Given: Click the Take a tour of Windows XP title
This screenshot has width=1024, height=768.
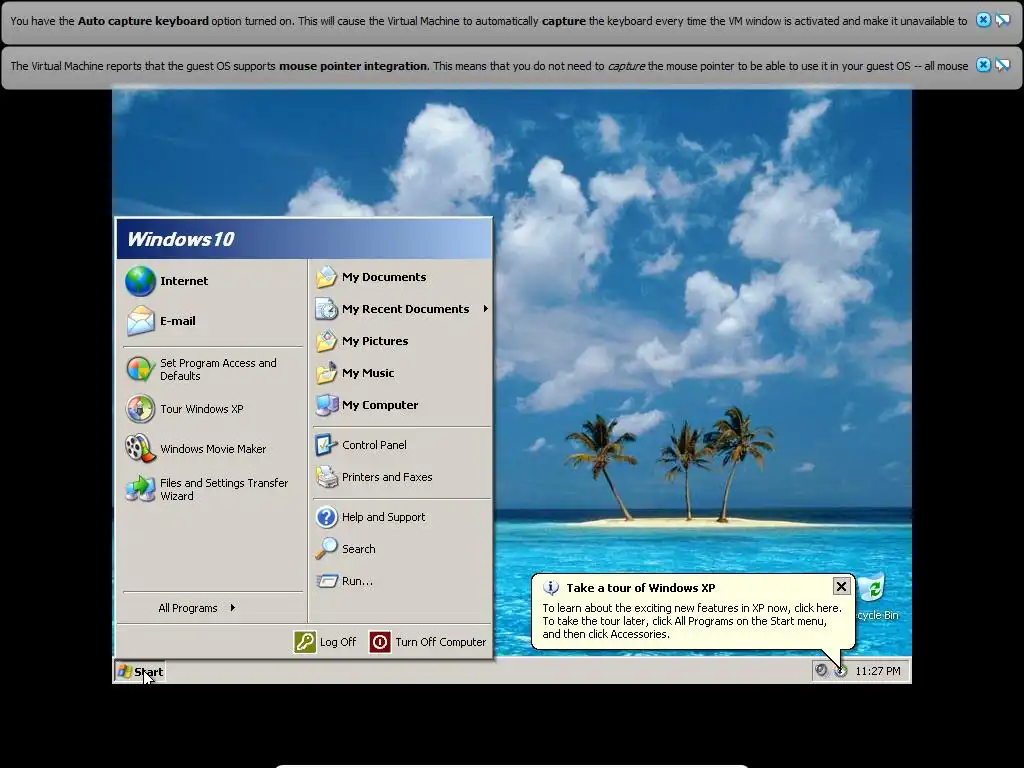Looking at the screenshot, I should (x=641, y=588).
